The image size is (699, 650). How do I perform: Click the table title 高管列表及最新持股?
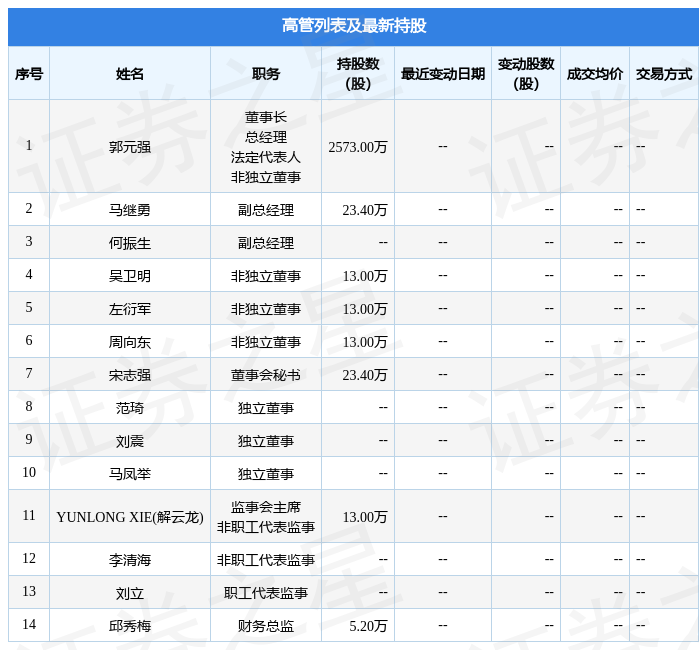(354, 26)
